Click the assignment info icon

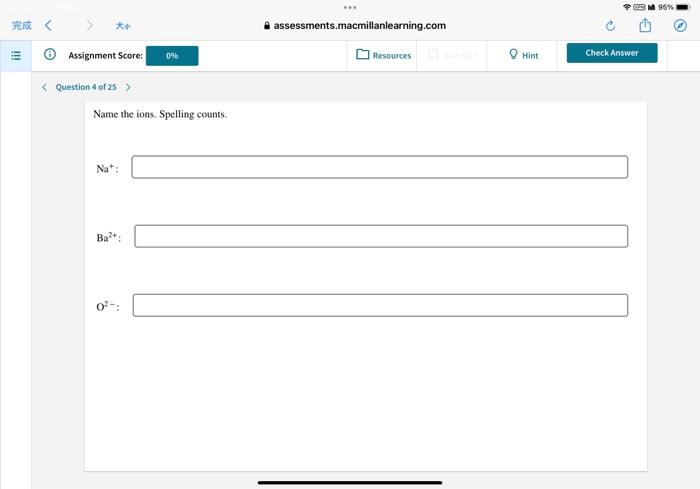click(50, 54)
